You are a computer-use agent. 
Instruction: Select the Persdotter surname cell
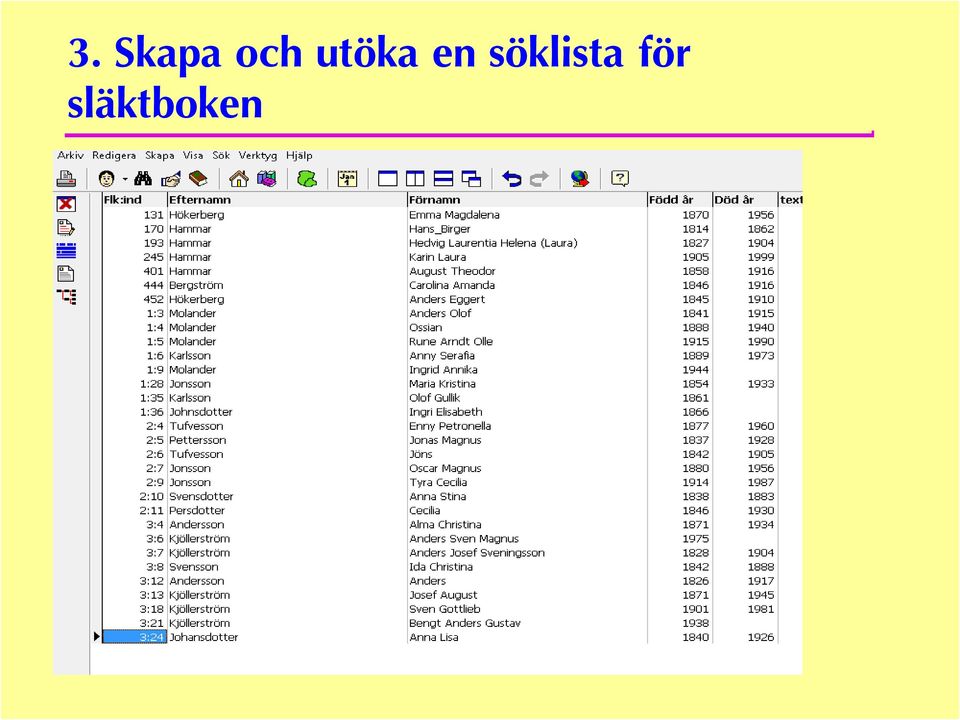point(287,511)
